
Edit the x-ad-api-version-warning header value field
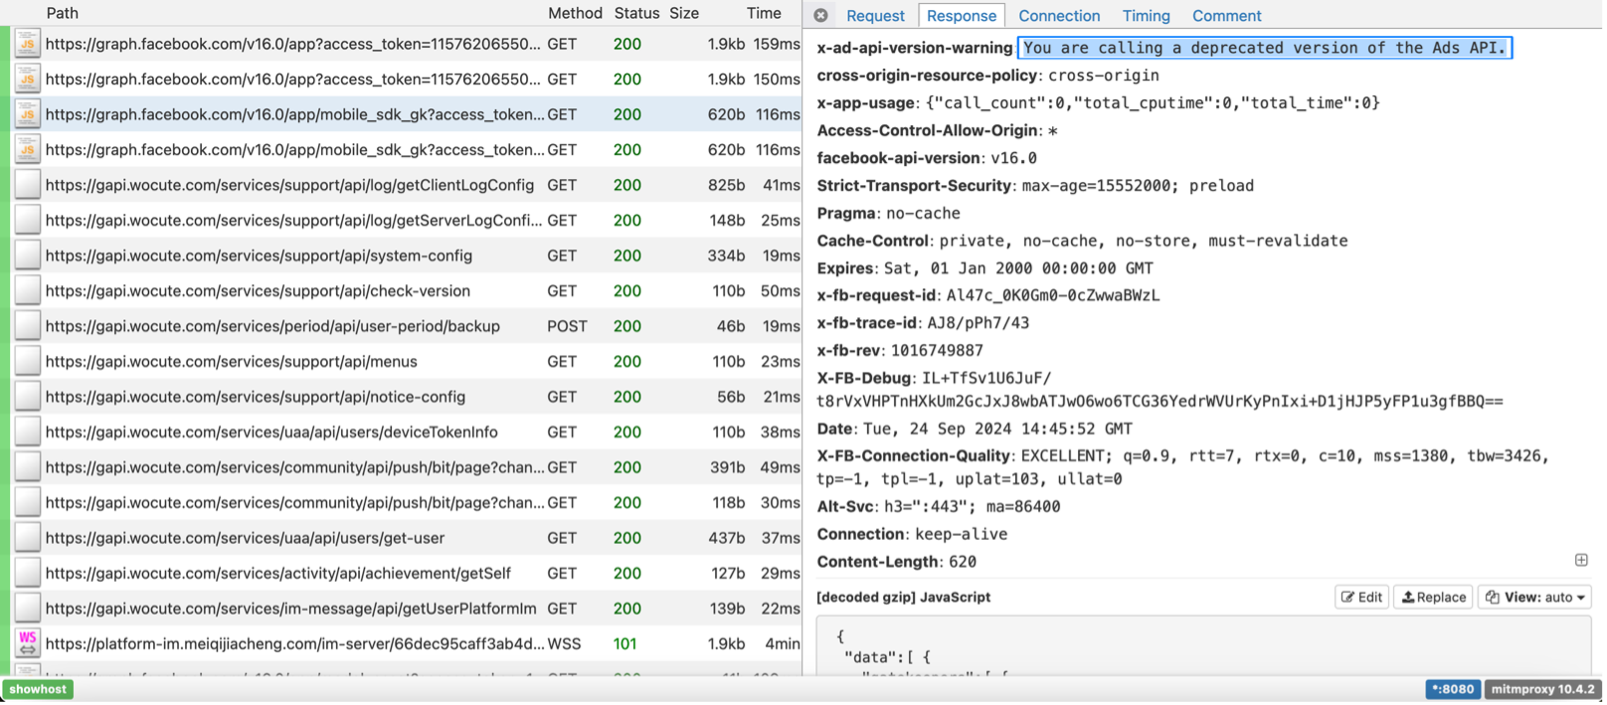(1264, 48)
